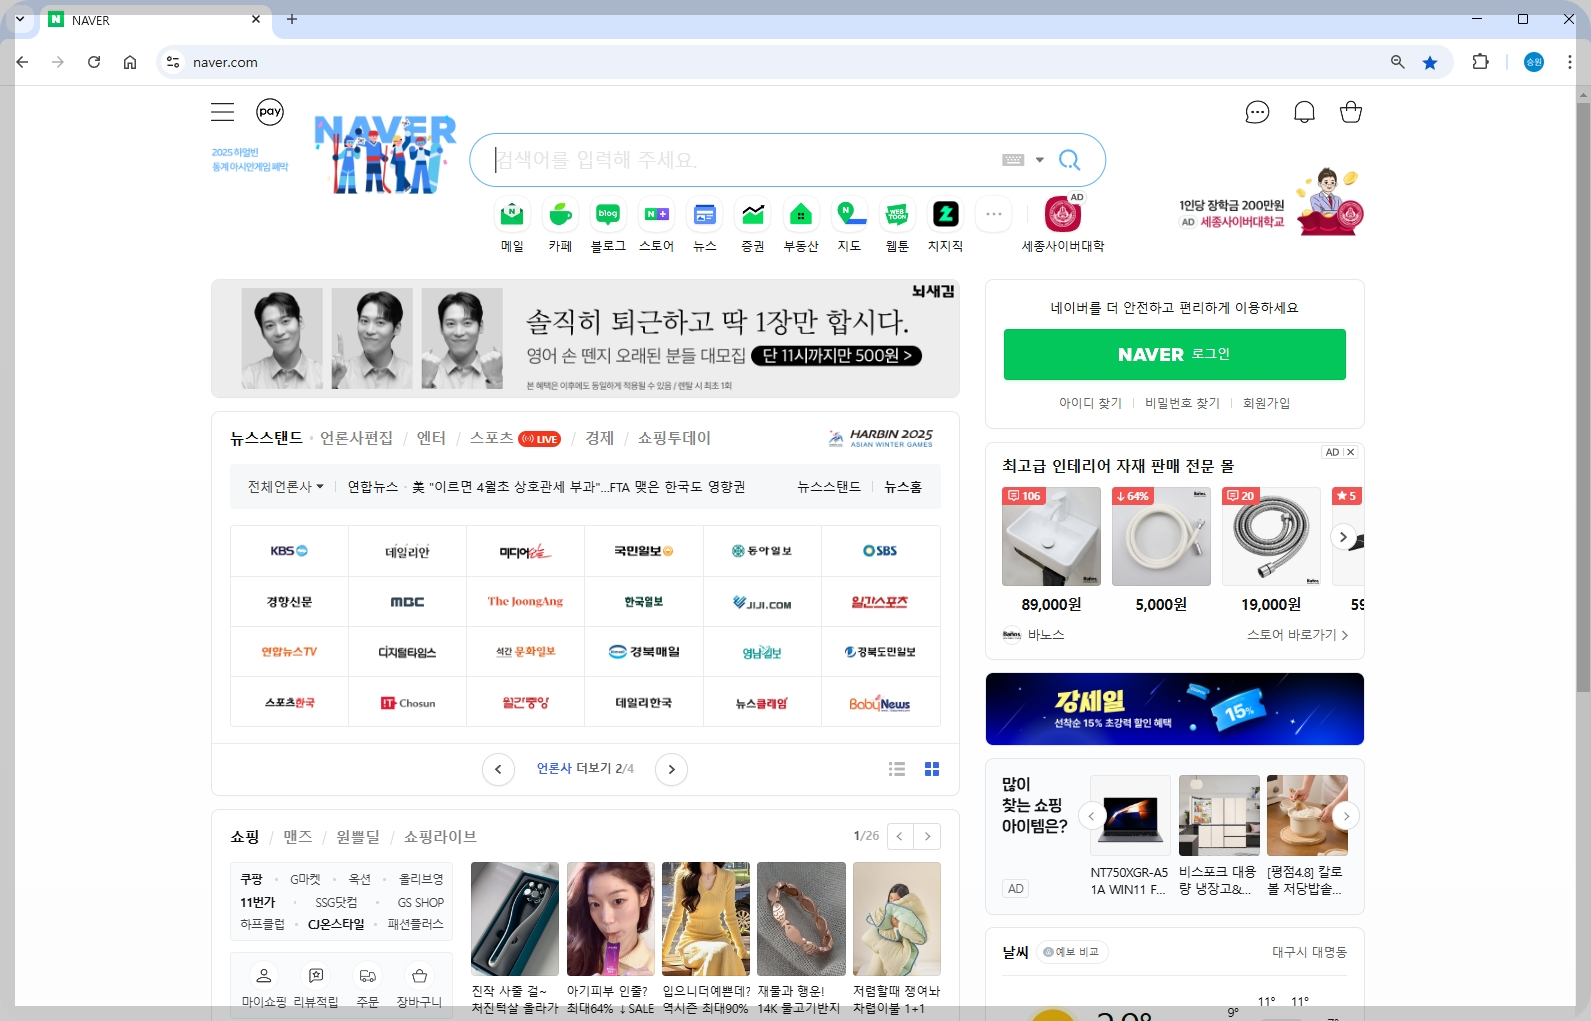The height and width of the screenshot is (1021, 1591).
Task: Open Chrome profile avatar
Action: pos(1534,62)
